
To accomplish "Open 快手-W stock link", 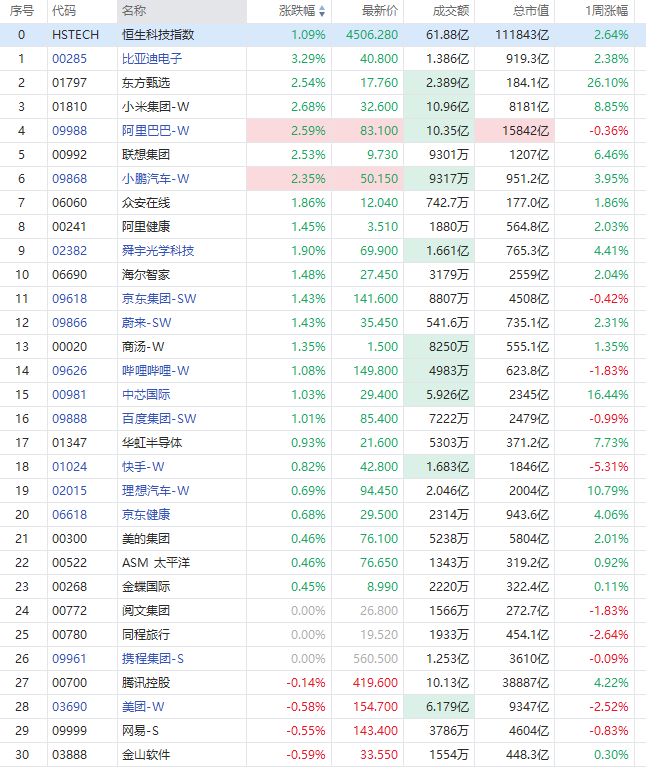I will point(143,467).
